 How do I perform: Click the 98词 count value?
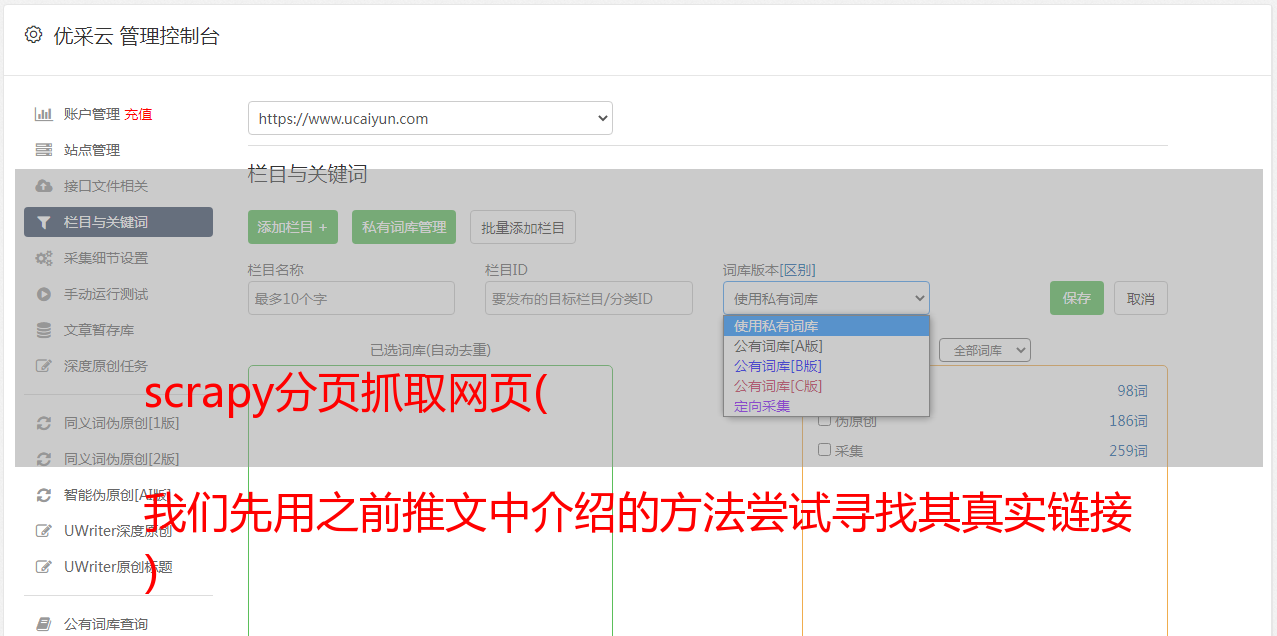click(x=1132, y=391)
